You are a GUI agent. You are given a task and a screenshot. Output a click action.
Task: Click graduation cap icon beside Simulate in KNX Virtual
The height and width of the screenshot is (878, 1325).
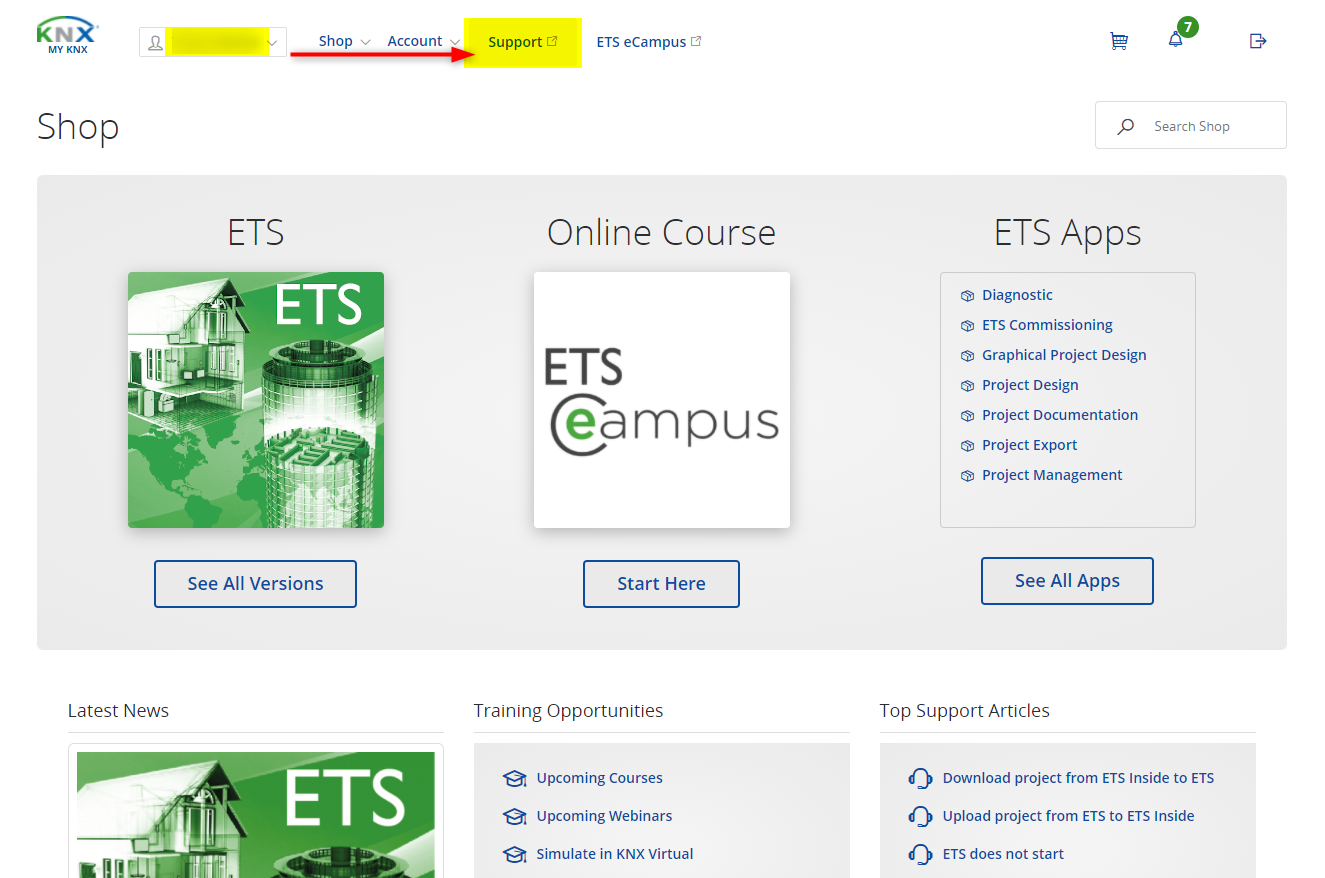(x=514, y=854)
